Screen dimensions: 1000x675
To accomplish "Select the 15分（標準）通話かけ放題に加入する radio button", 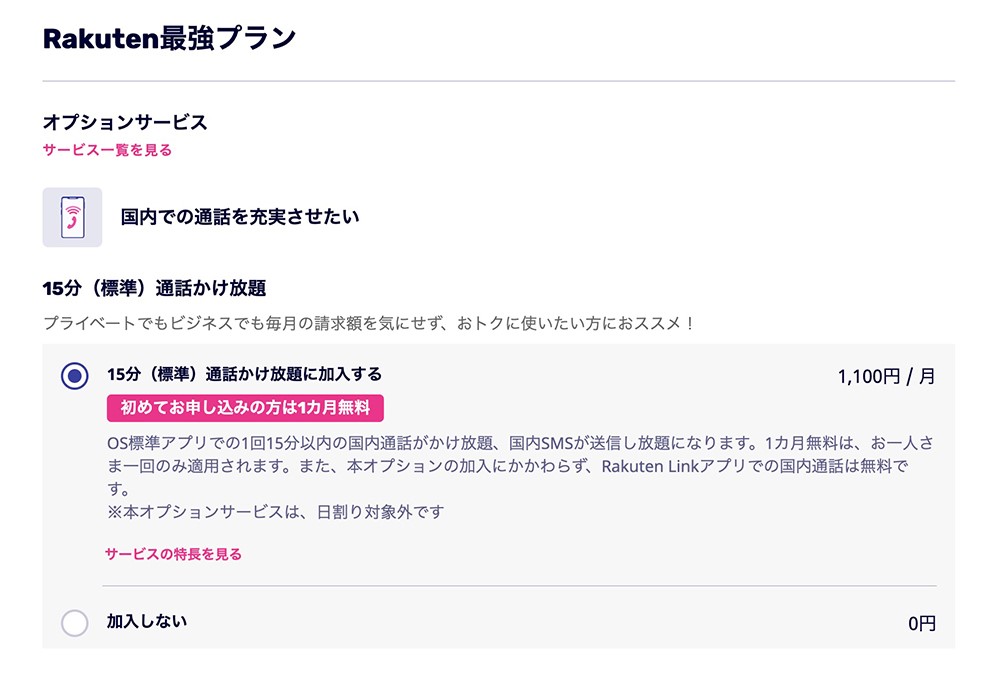I will click(75, 376).
